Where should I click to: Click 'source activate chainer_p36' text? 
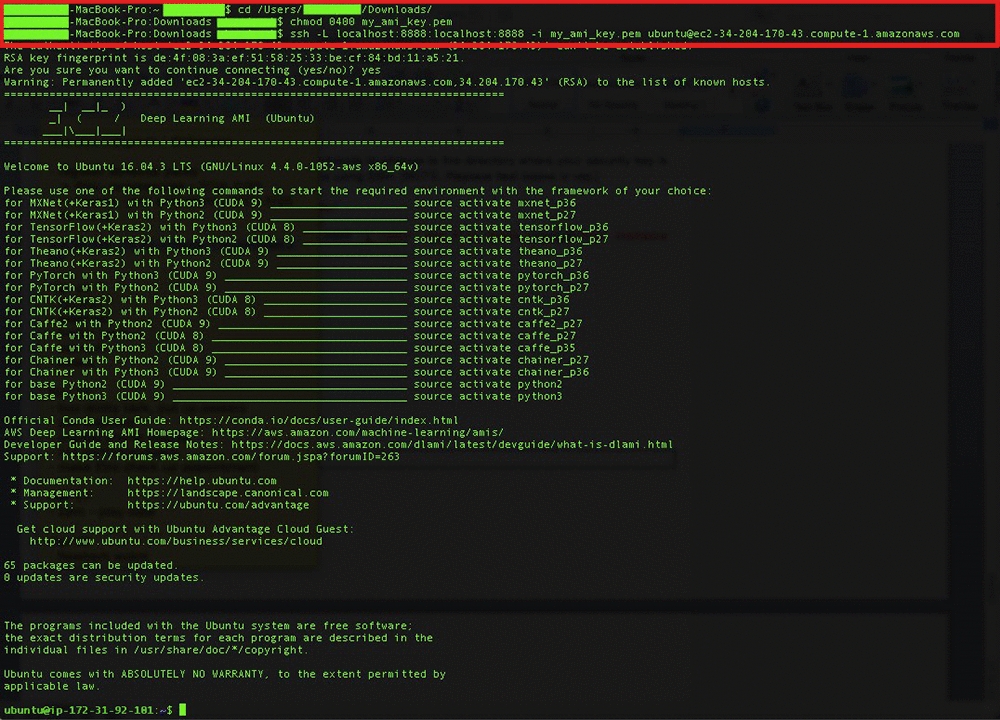(x=501, y=372)
